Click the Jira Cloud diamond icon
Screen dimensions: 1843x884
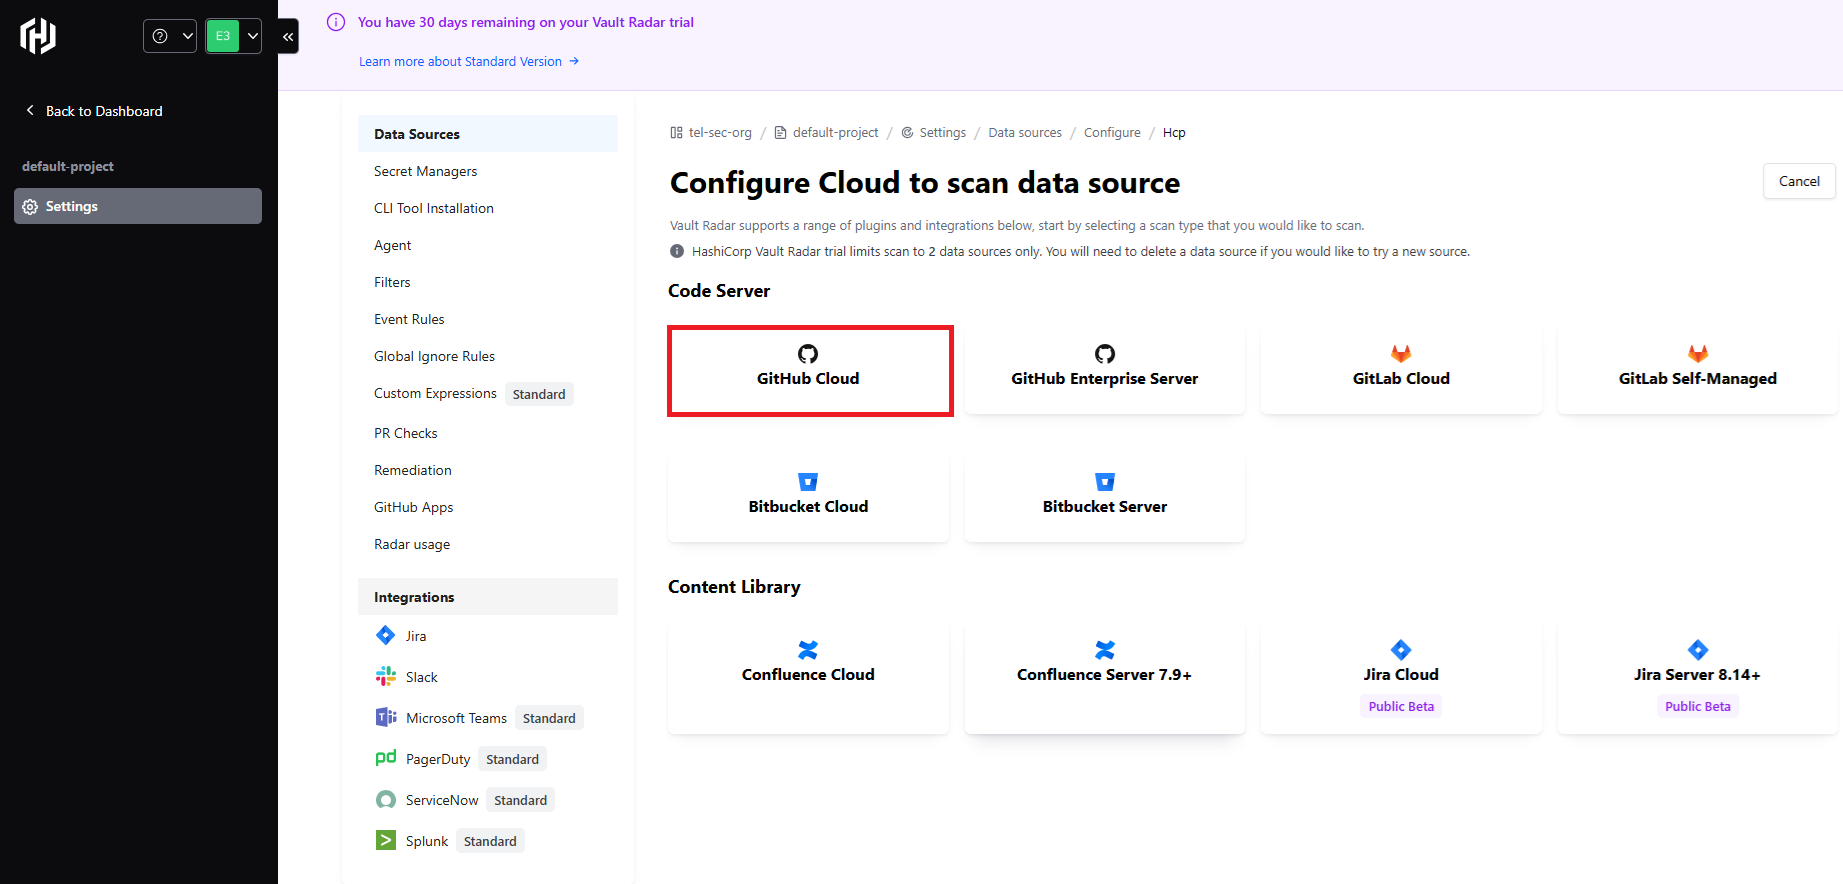[1401, 649]
